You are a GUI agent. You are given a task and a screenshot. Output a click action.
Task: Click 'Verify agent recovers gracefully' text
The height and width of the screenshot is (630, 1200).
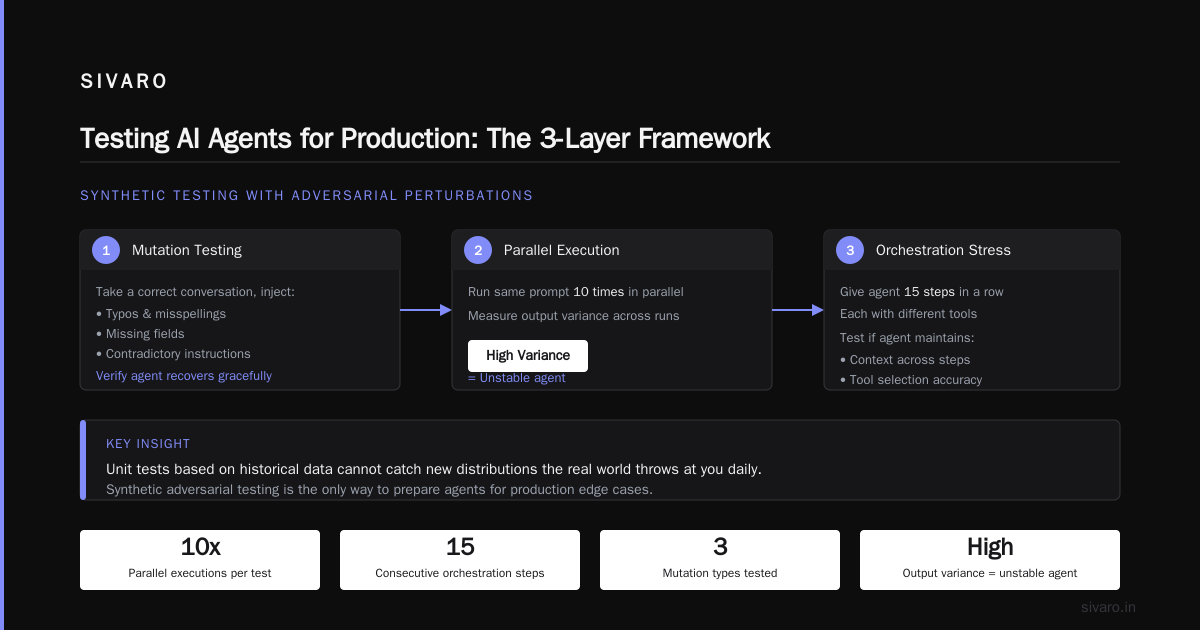pos(184,376)
